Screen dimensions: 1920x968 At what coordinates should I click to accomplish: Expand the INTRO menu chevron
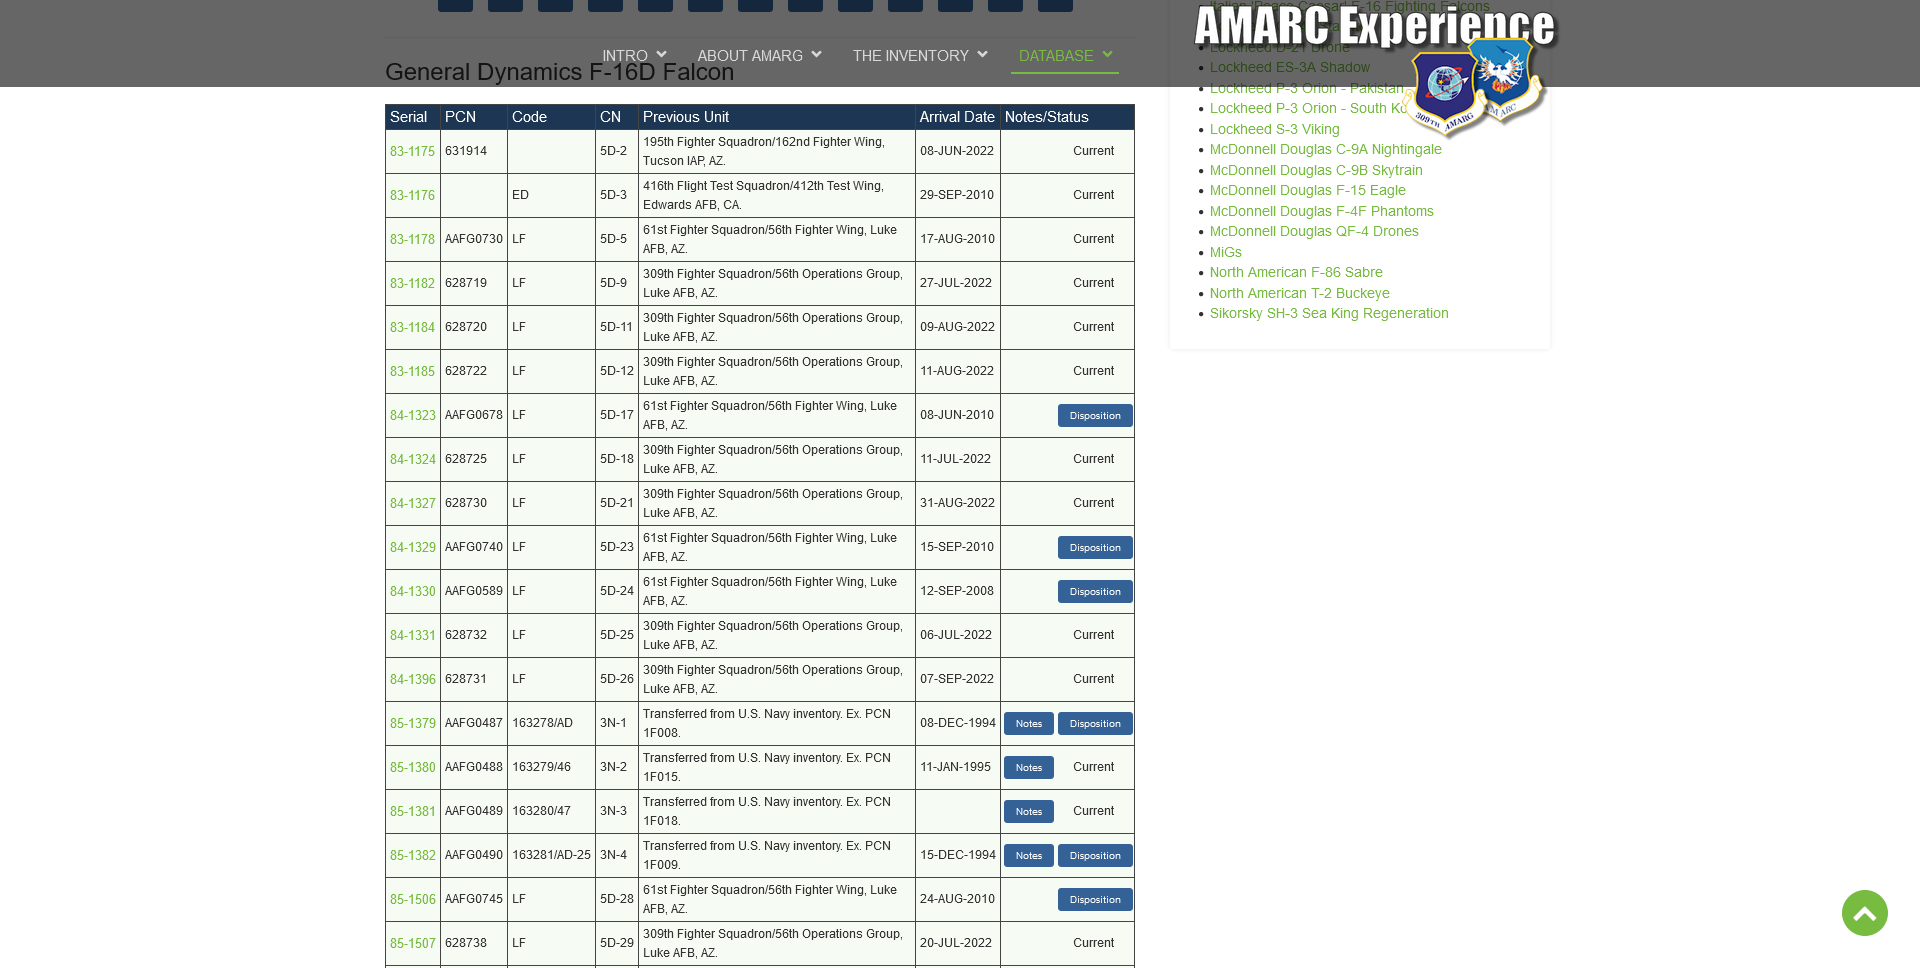tap(661, 54)
